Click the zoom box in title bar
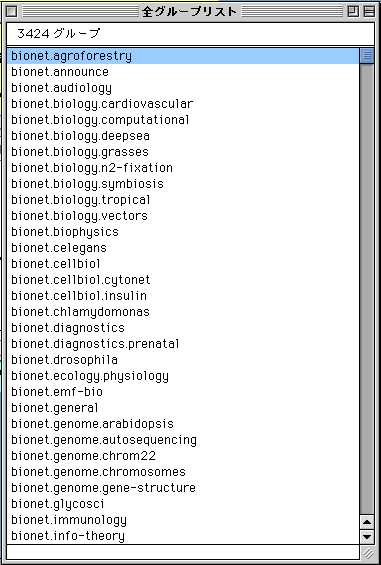The height and width of the screenshot is (565, 381). point(353,12)
